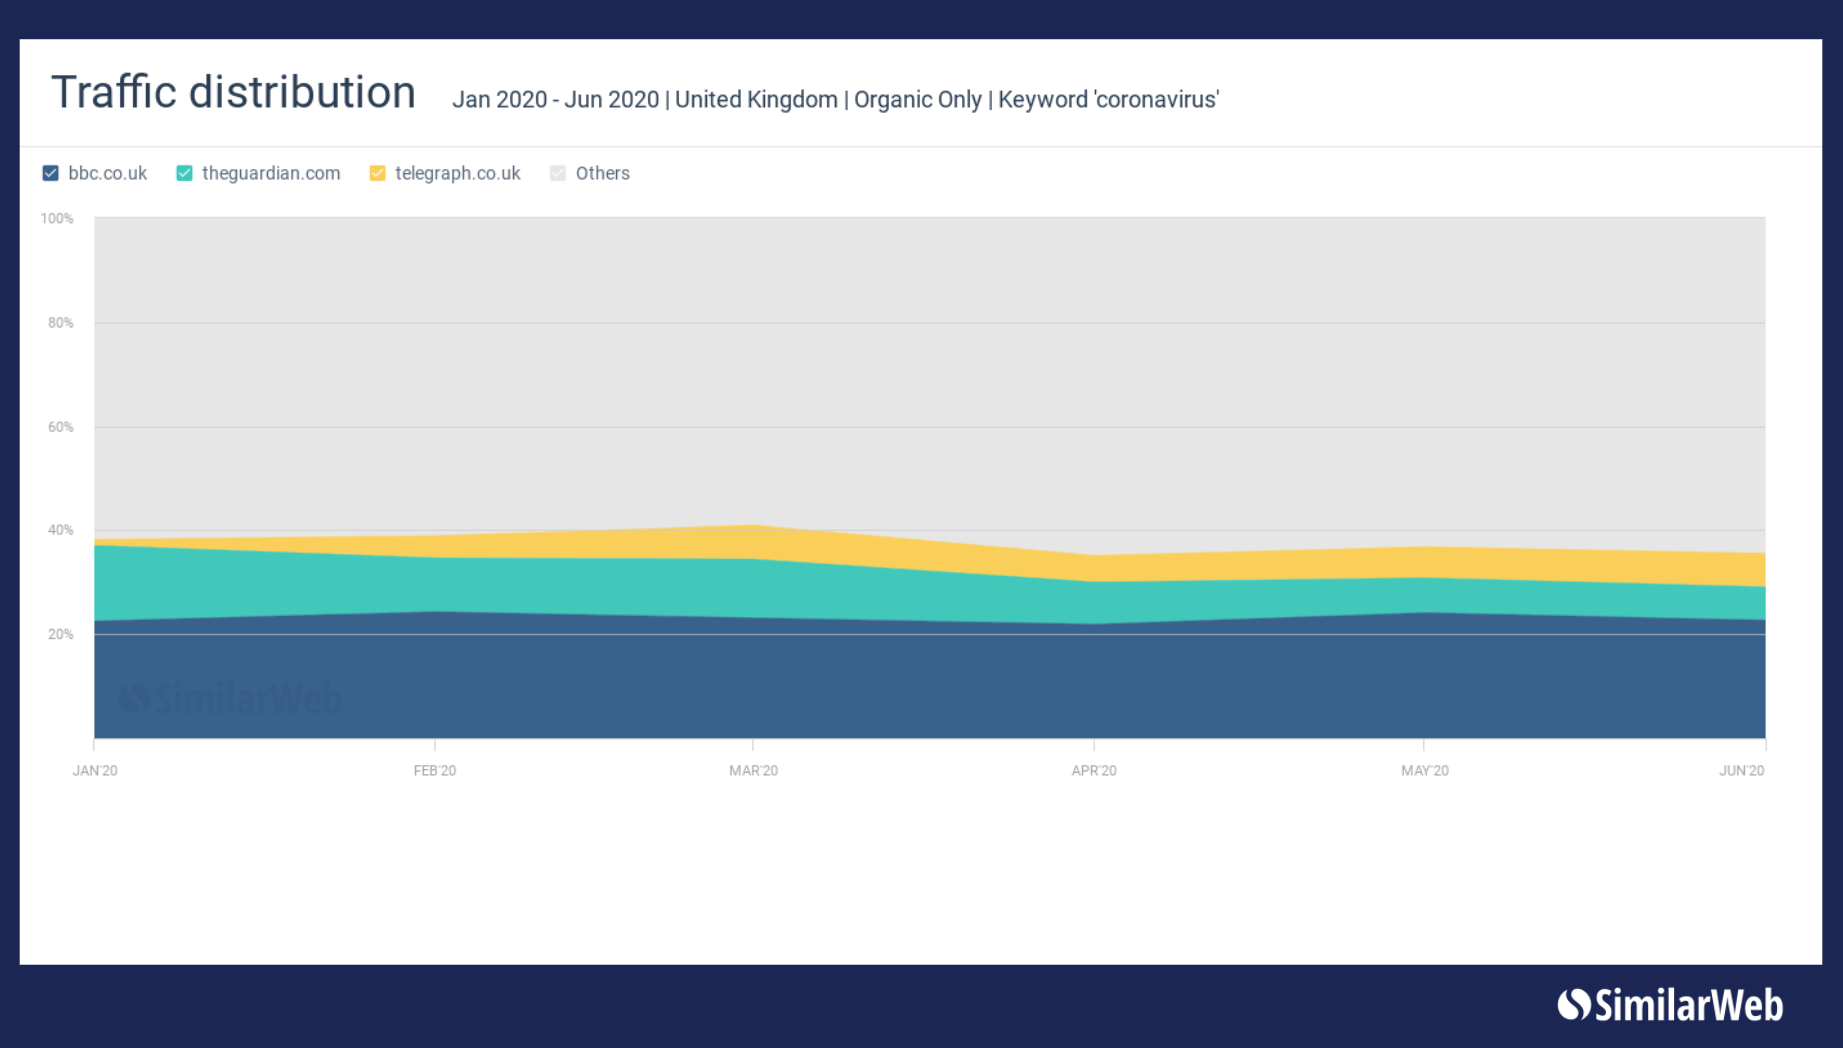Click the Others legend label

click(603, 173)
